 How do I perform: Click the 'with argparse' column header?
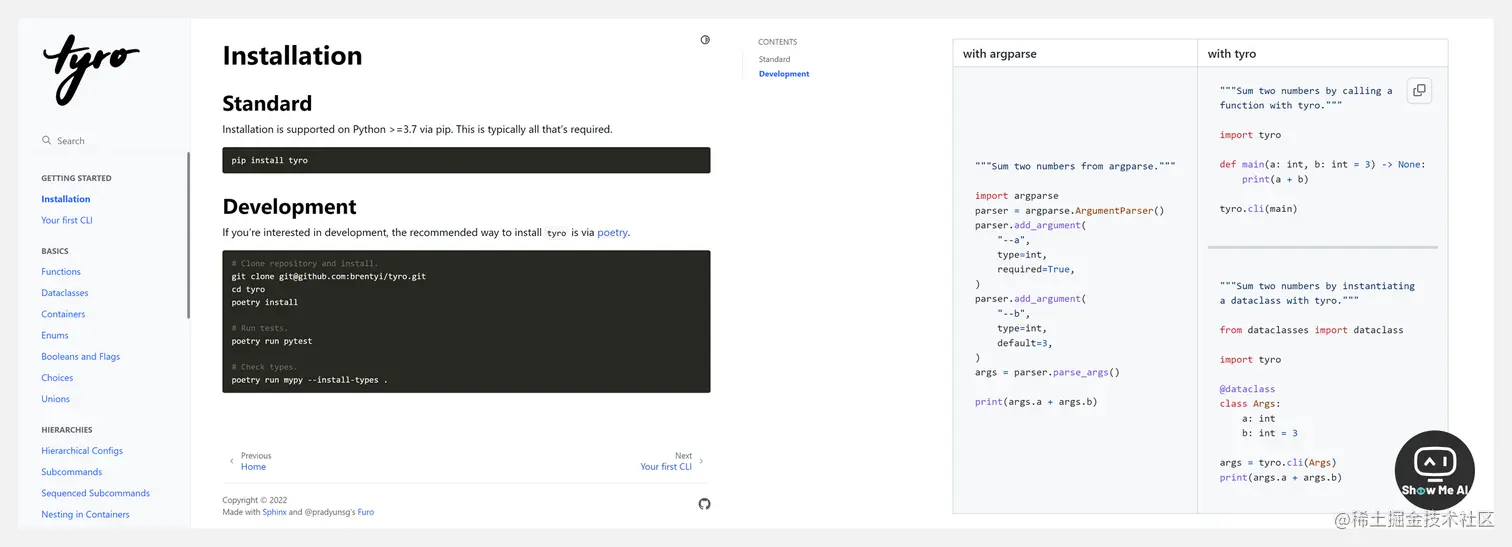pyautogui.click(x=1001, y=54)
